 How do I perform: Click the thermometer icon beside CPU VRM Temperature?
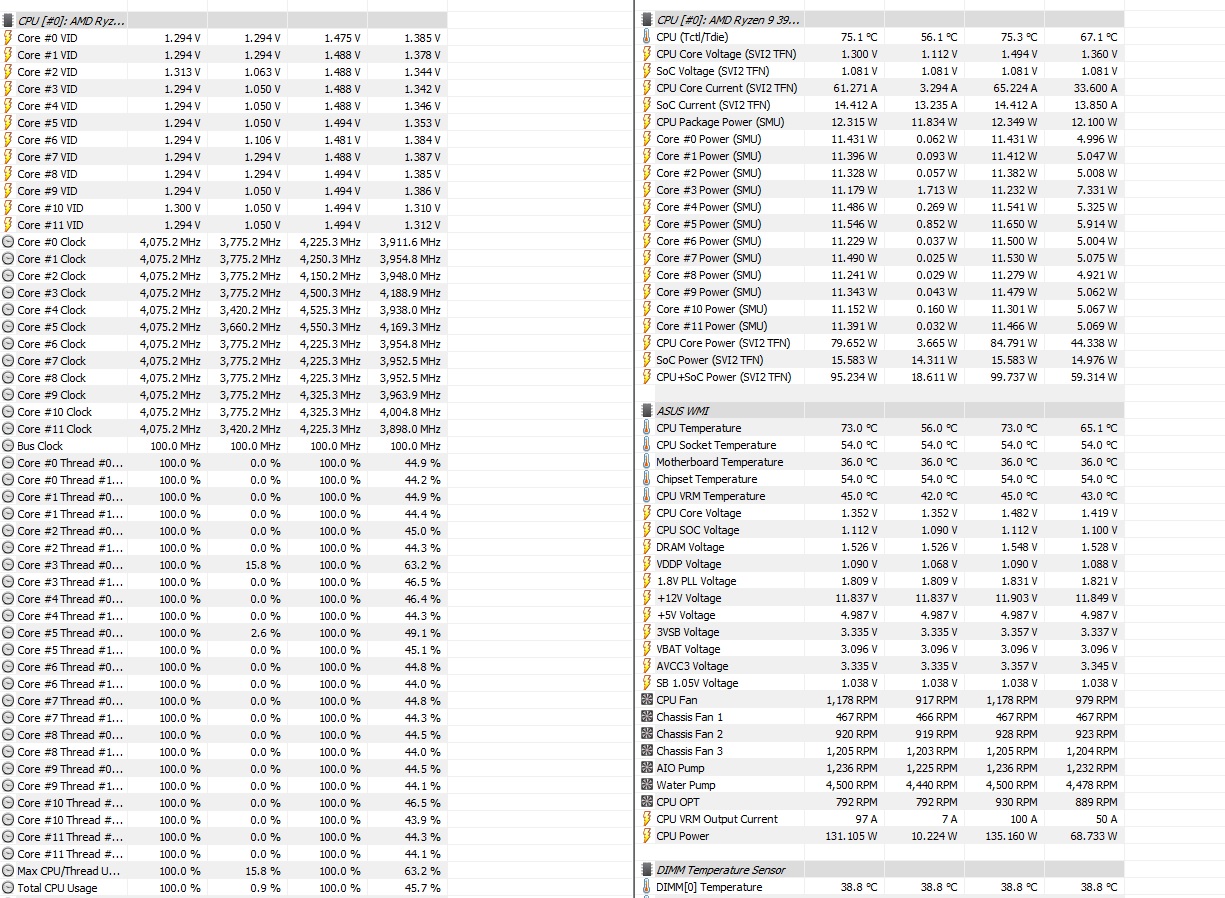tap(646, 495)
